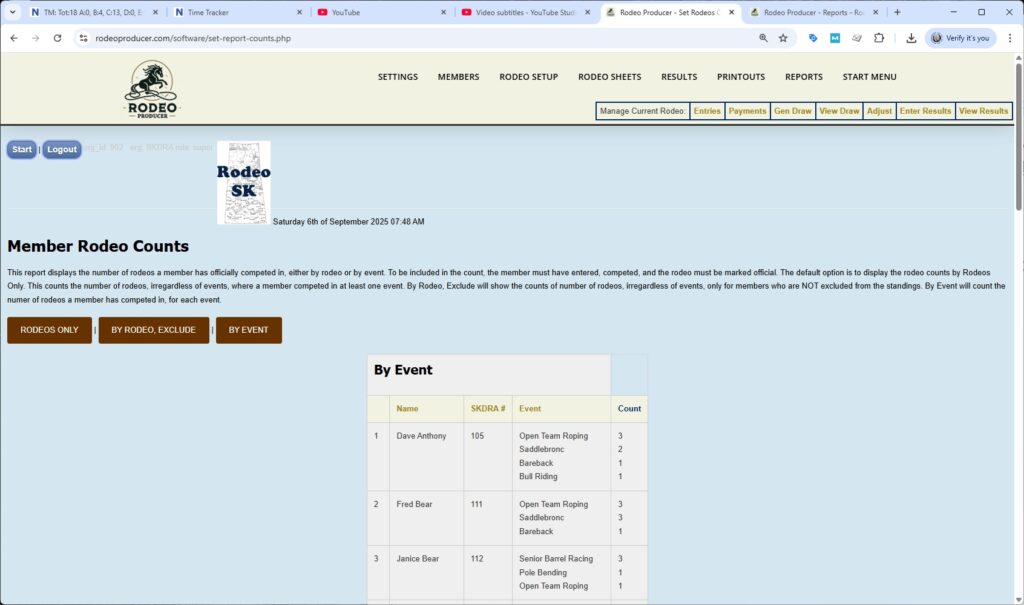This screenshot has height=605, width=1024.
Task: Select Payments in the rodeo toolbar
Action: pos(747,111)
